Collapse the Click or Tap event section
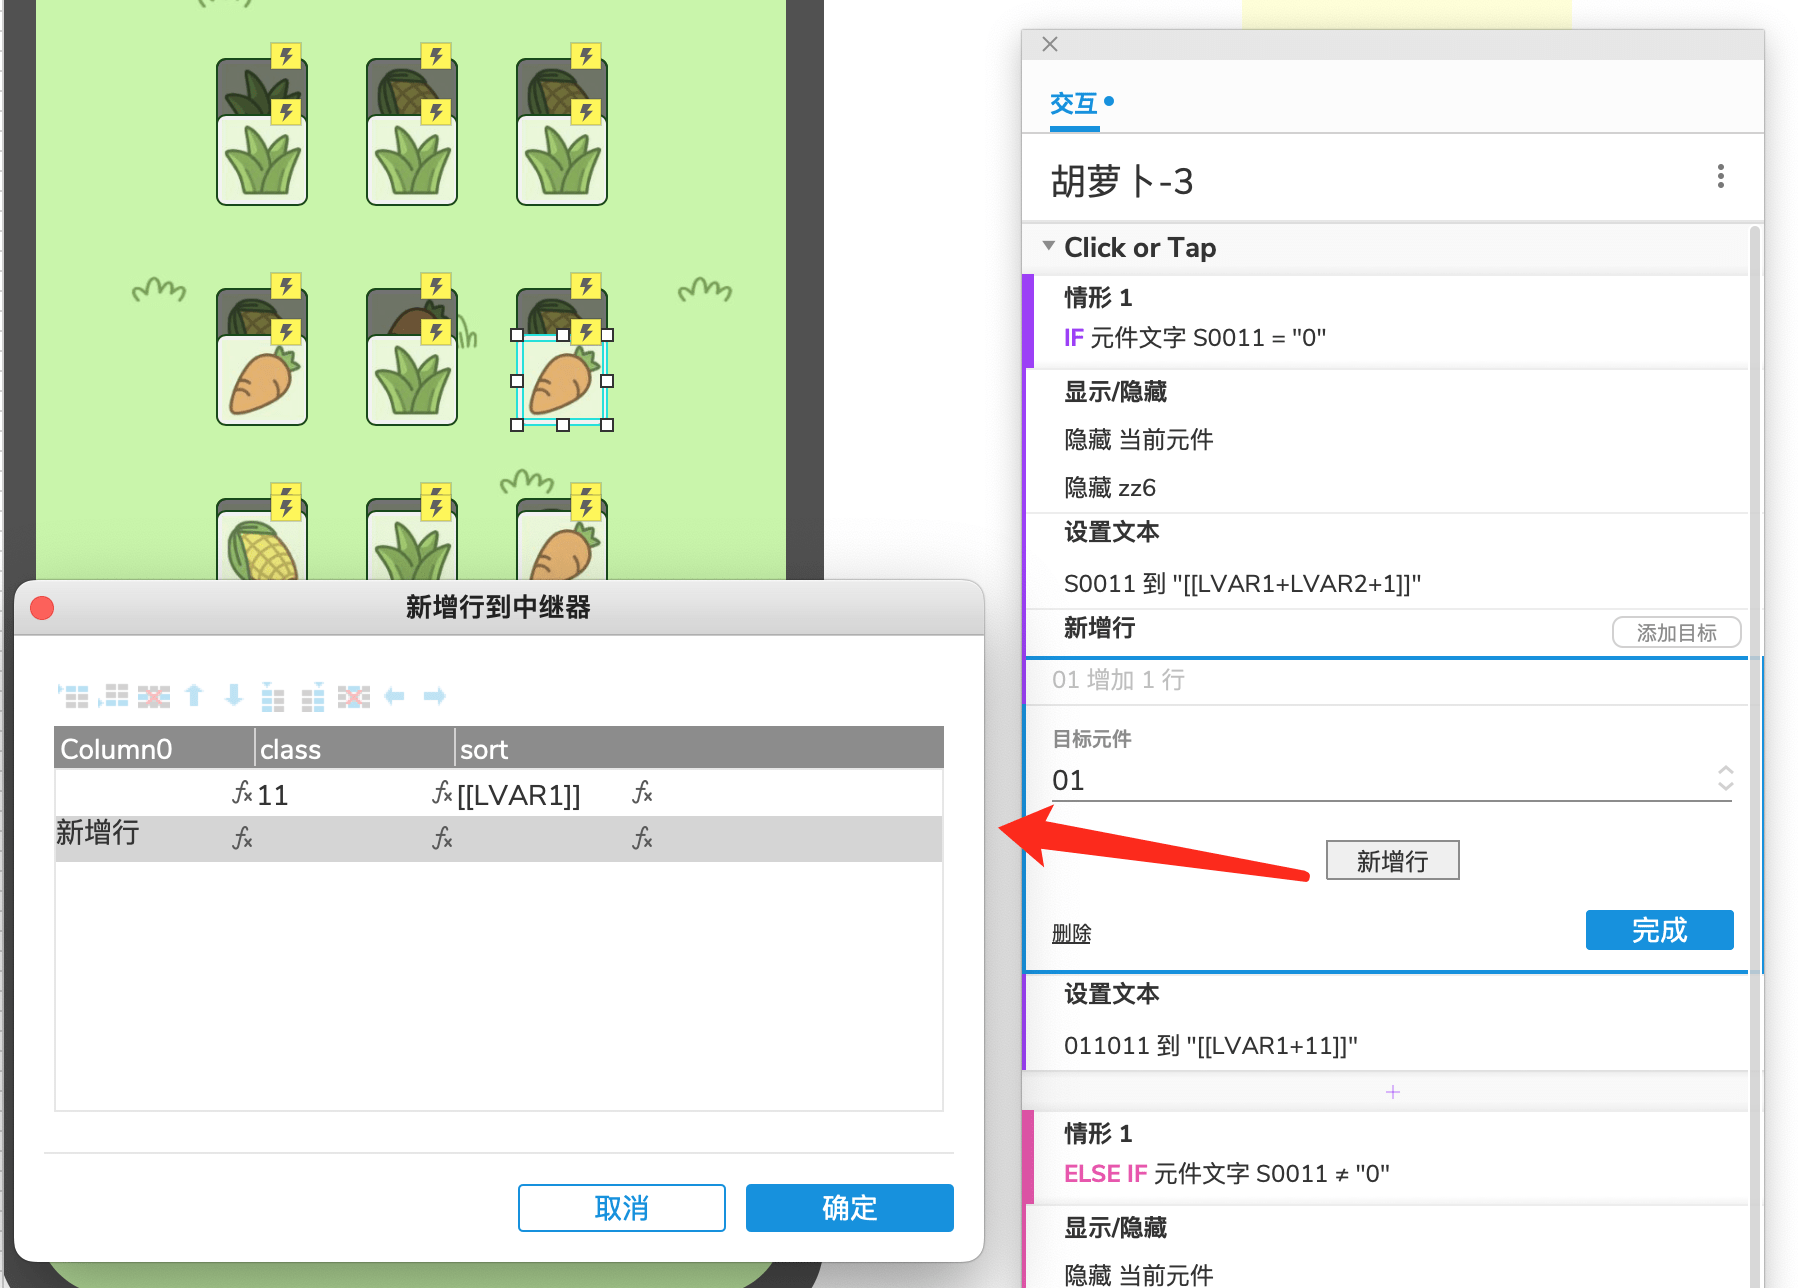1798x1288 pixels. coord(1048,247)
